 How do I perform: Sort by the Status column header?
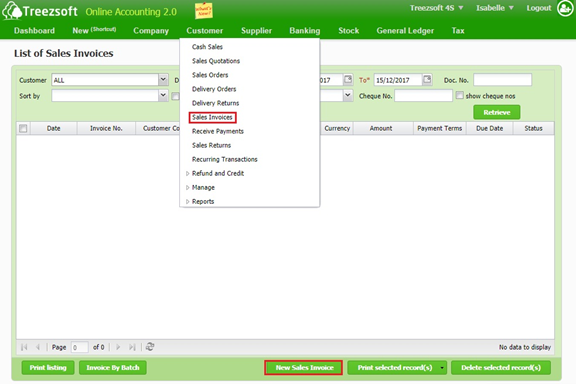[533, 128]
